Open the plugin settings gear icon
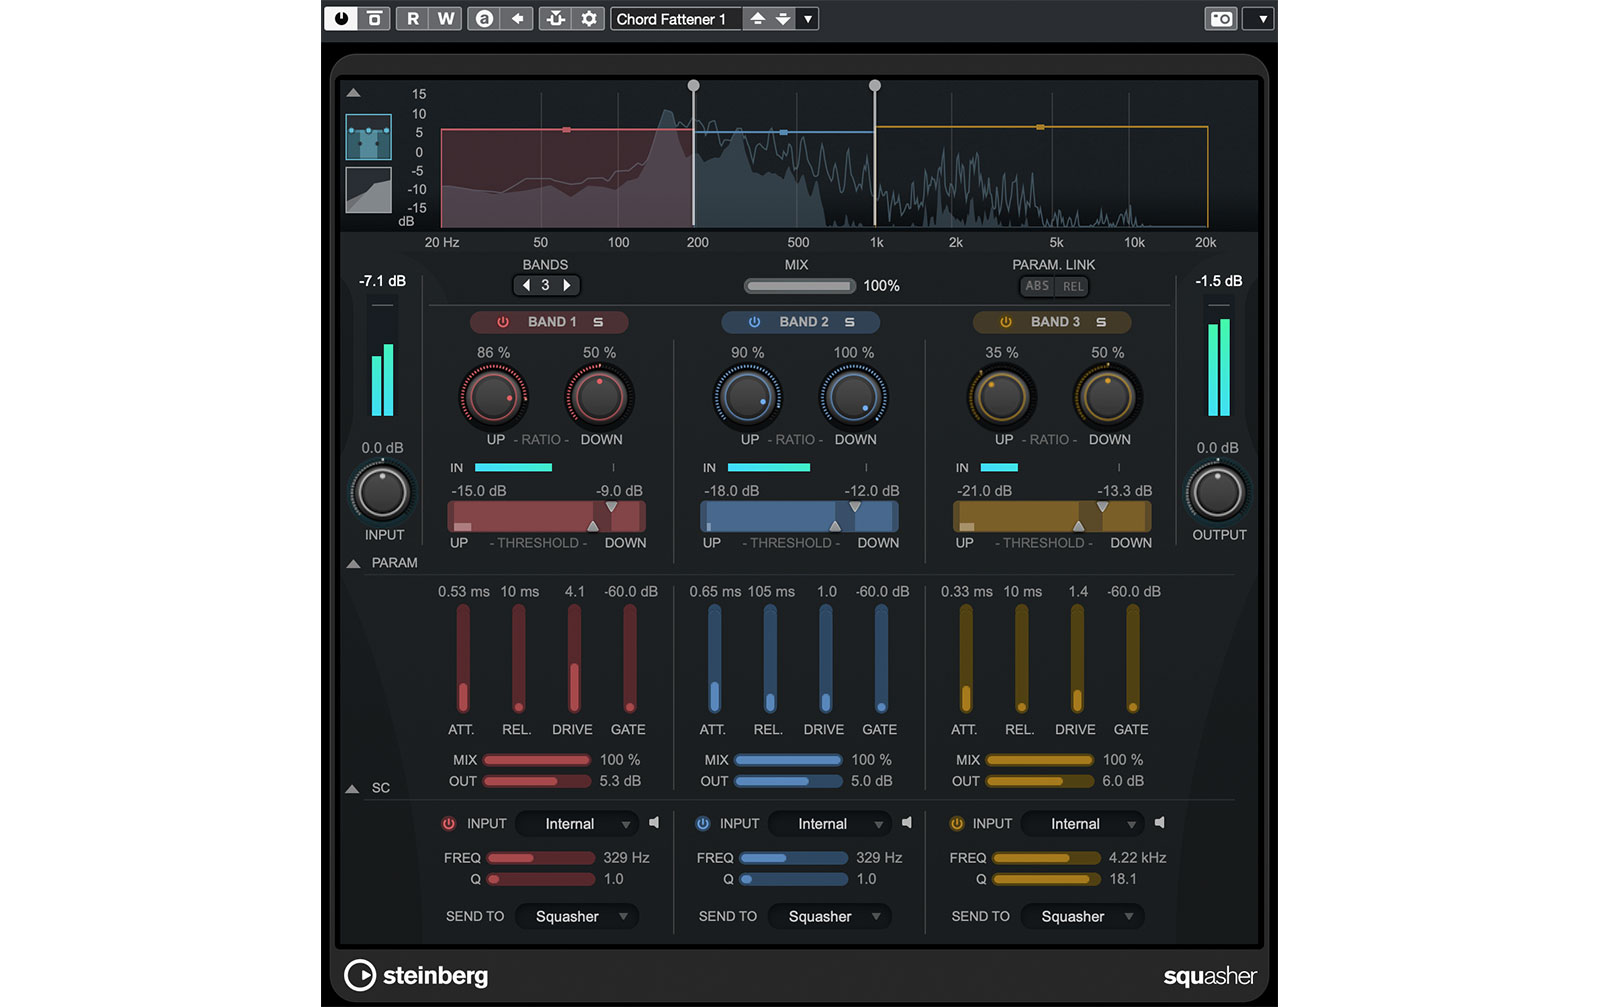1600x1007 pixels. click(589, 18)
